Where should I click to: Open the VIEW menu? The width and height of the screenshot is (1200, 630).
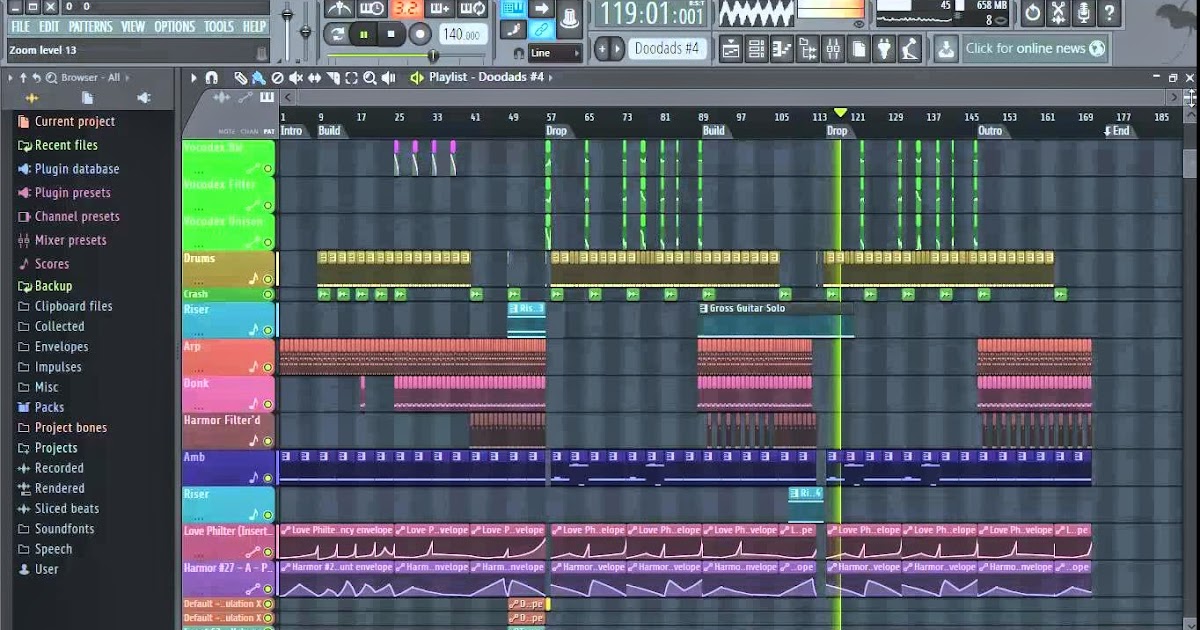click(133, 27)
